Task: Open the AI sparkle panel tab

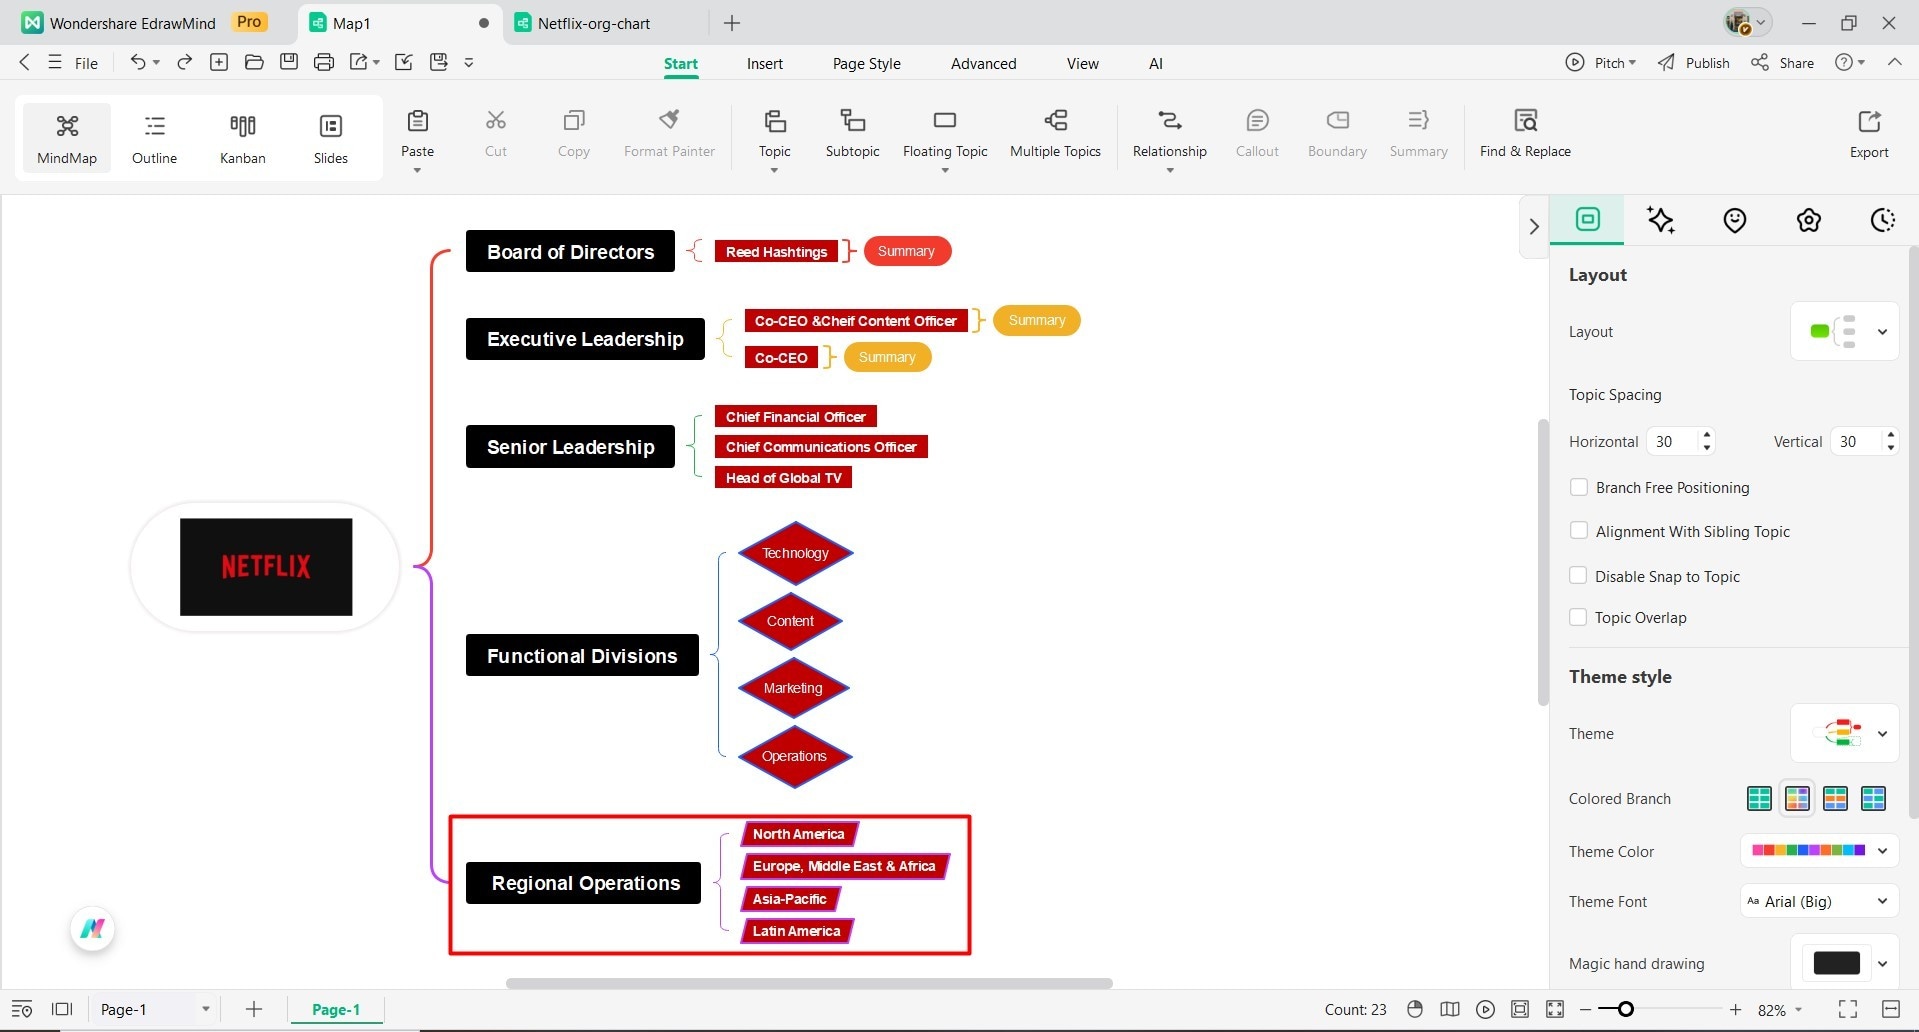Action: [x=1661, y=220]
